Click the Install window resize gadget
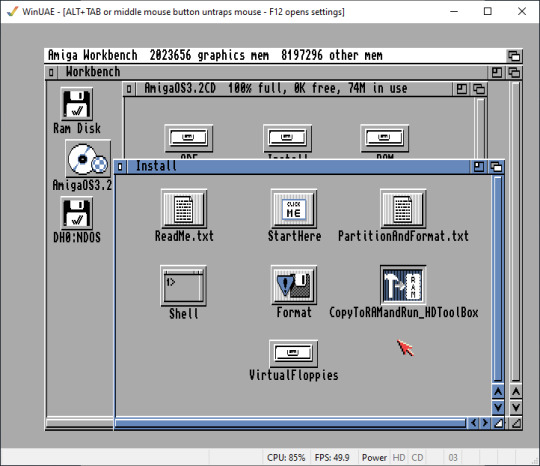This screenshot has height=466, width=540. (x=498, y=423)
